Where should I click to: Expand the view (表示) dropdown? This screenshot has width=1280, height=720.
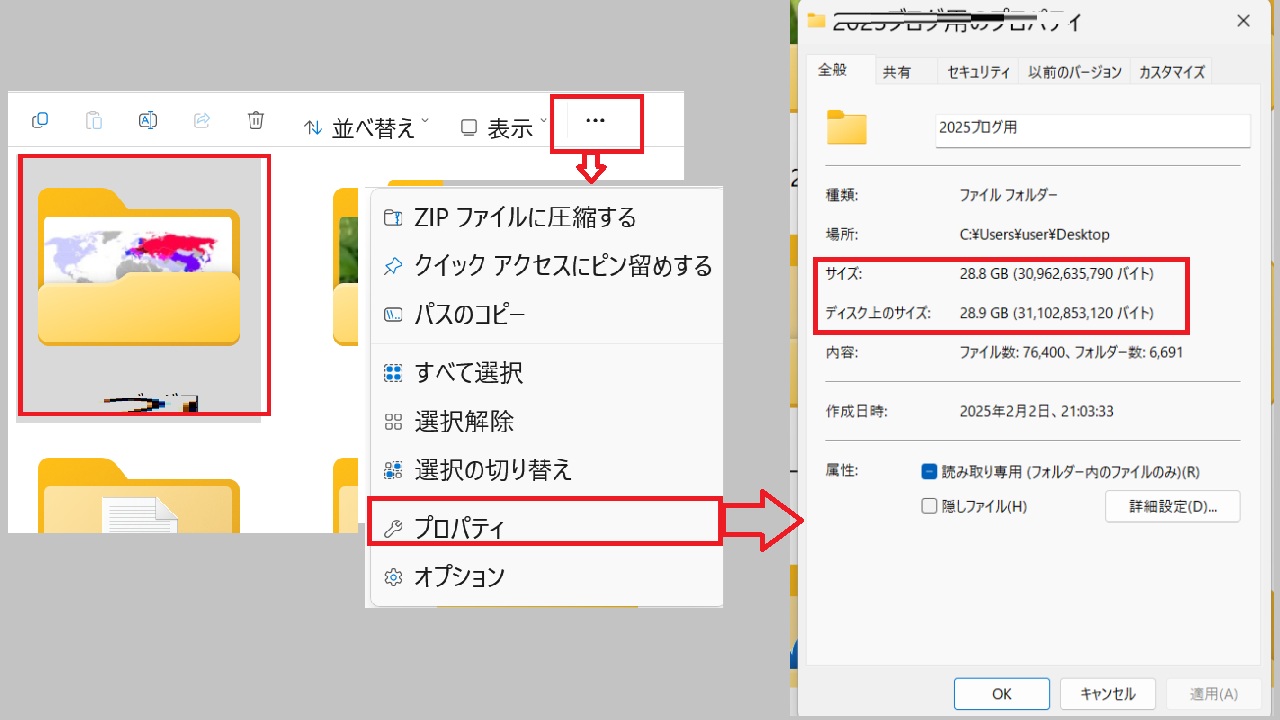click(x=504, y=127)
